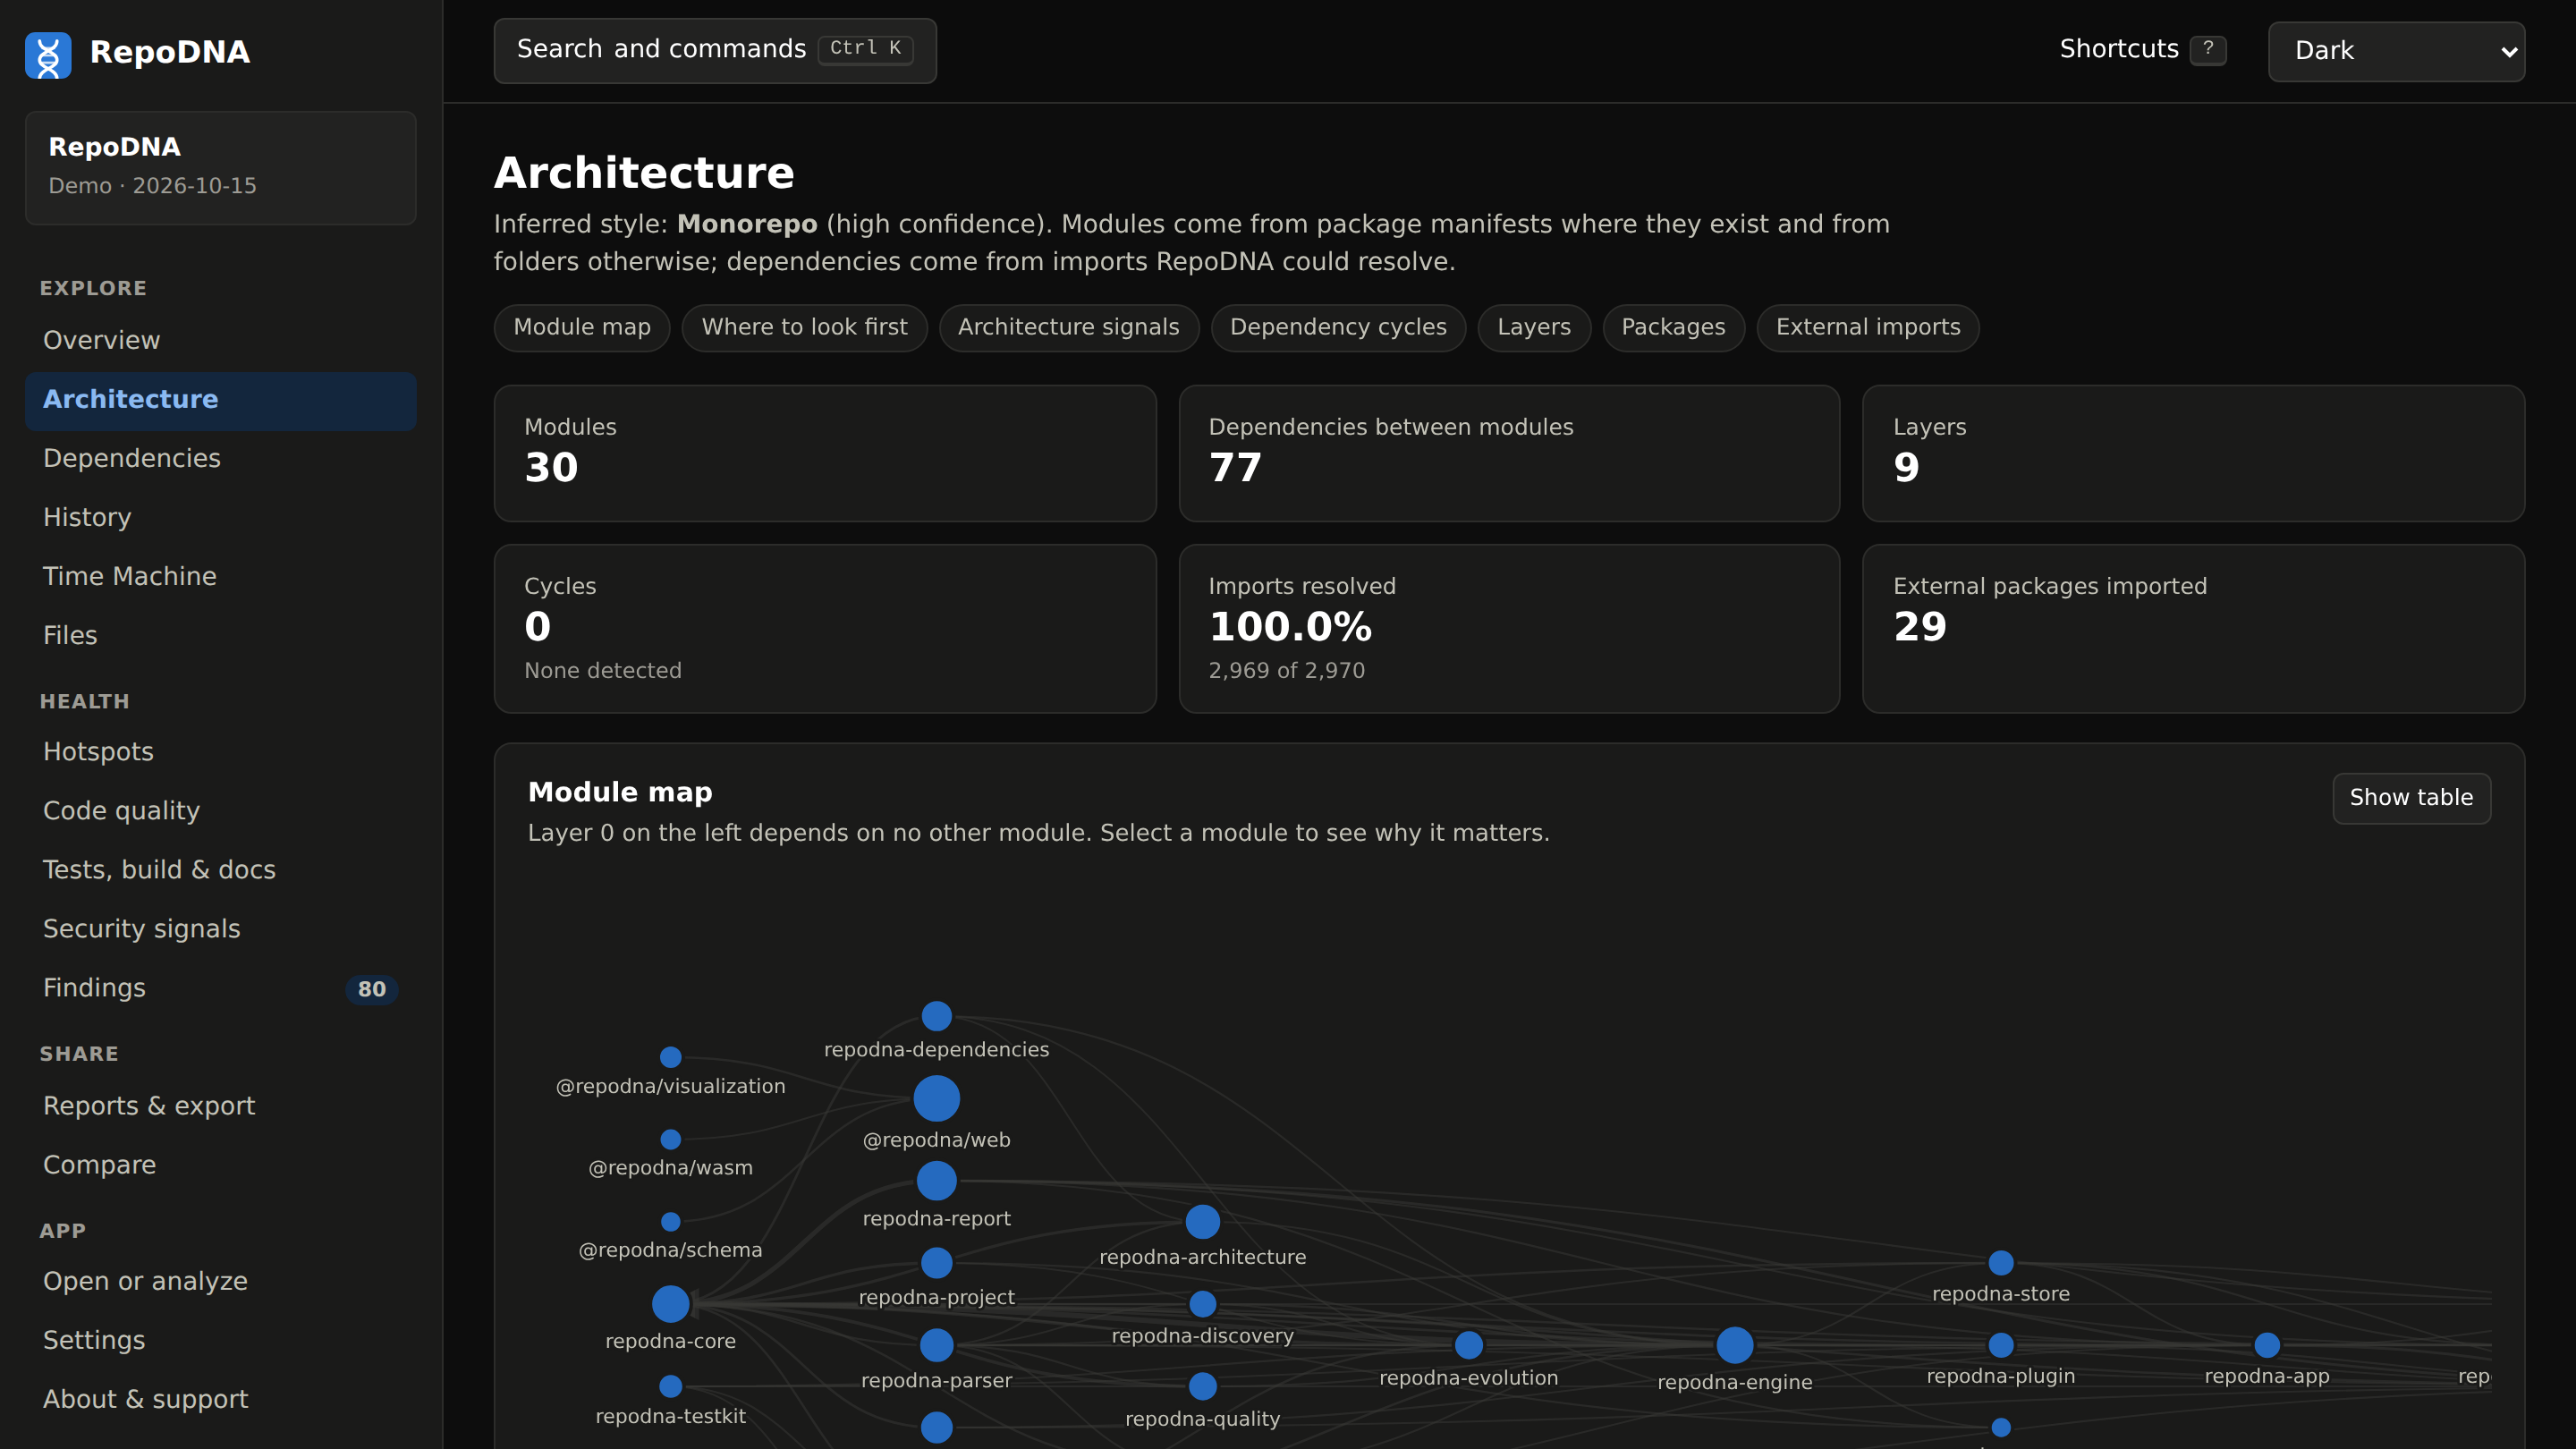
Task: Jump to the Packages section chip
Action: coord(1673,328)
